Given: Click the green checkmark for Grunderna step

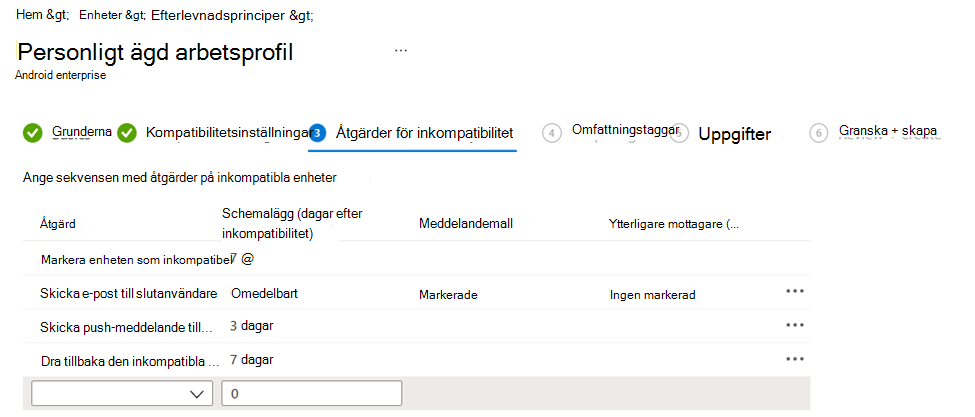Looking at the screenshot, I should point(32,133).
